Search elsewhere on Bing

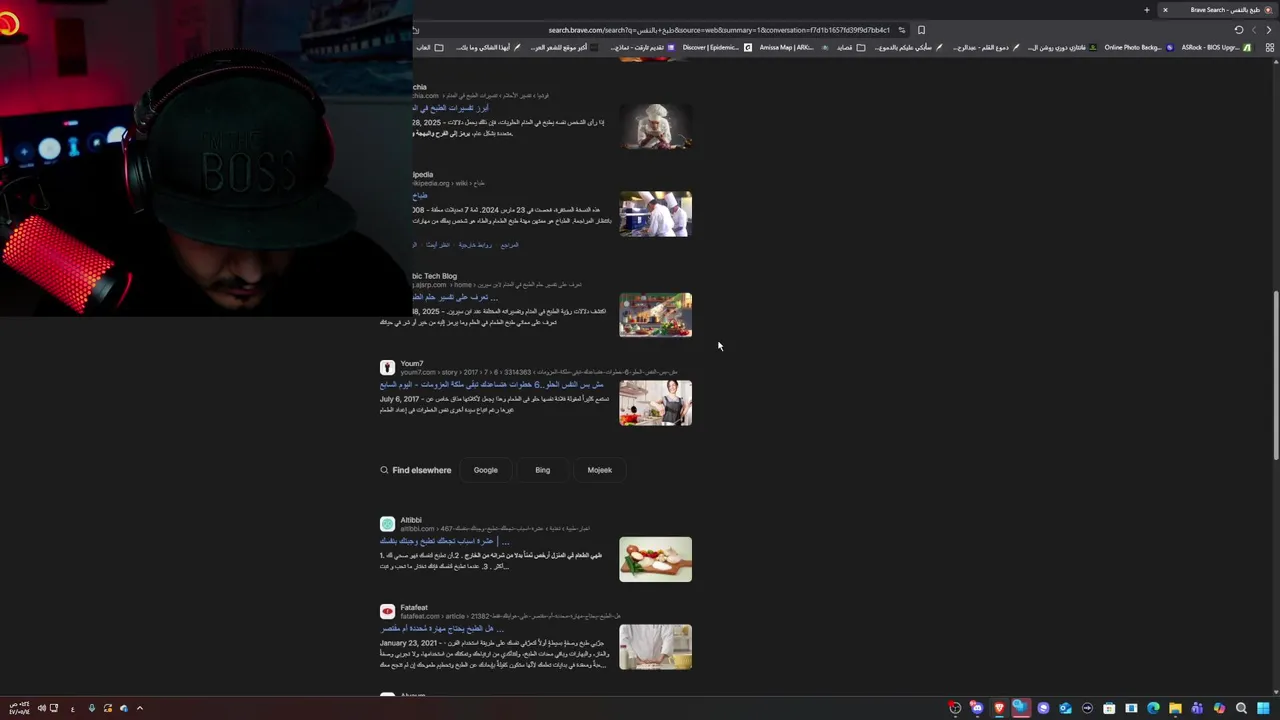click(542, 470)
